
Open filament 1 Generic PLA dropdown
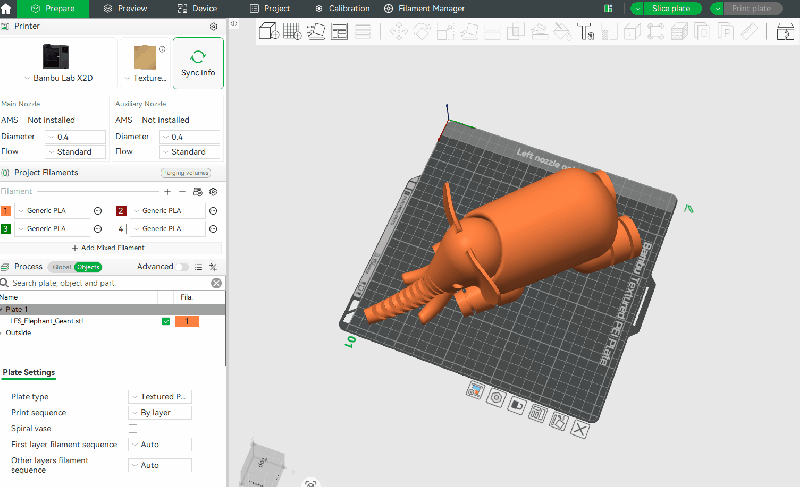tap(52, 211)
